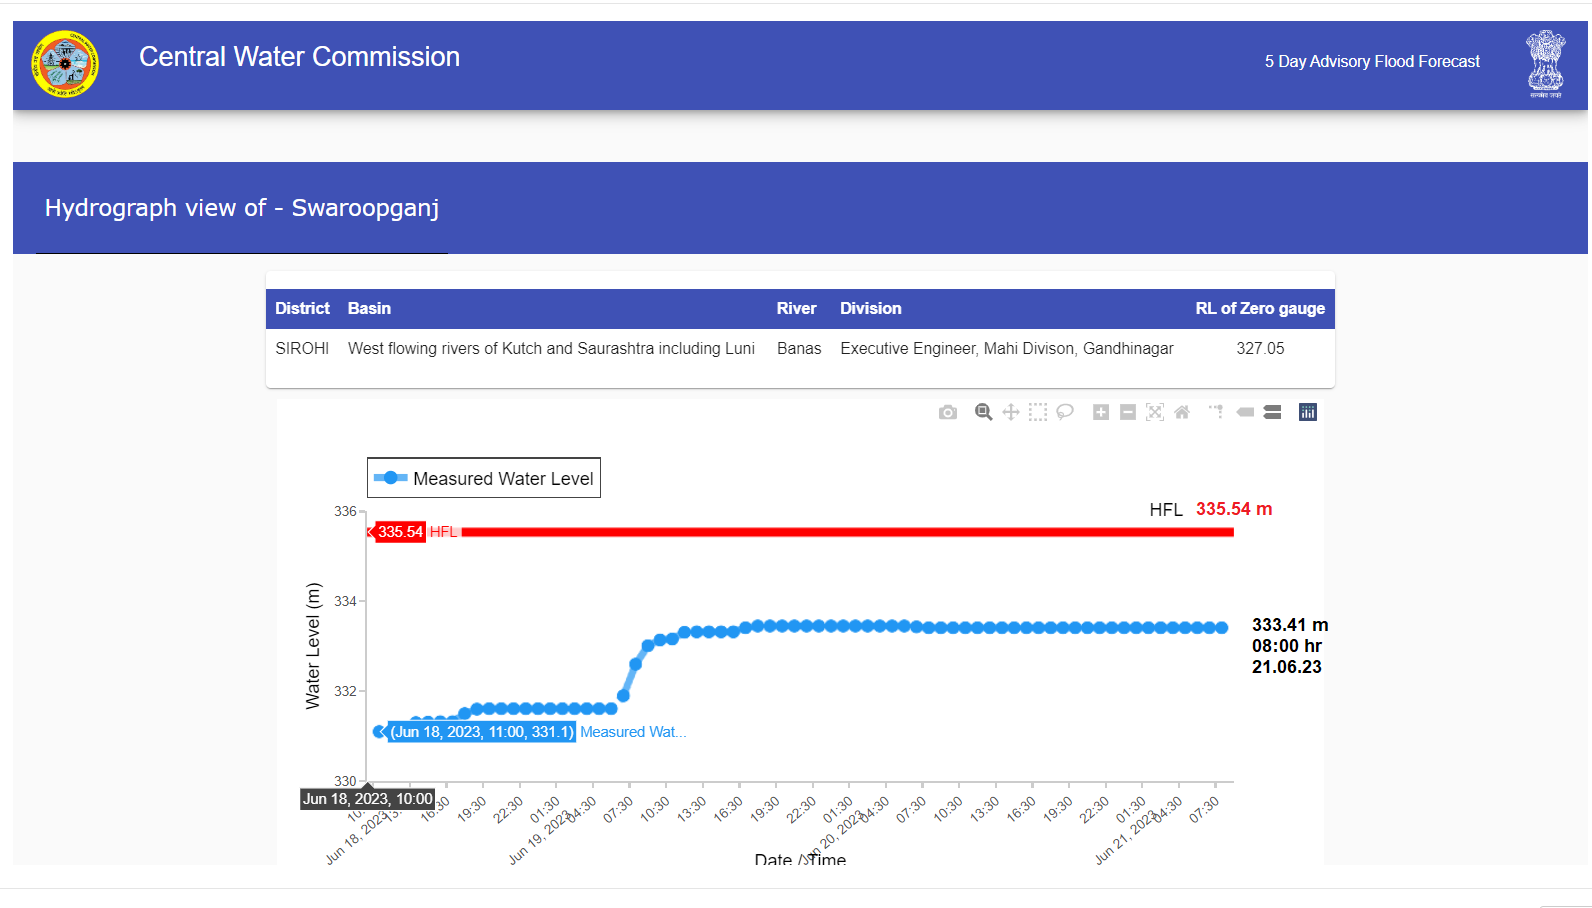1592x908 pixels.
Task: Open the Plotly logo link
Action: (1308, 412)
